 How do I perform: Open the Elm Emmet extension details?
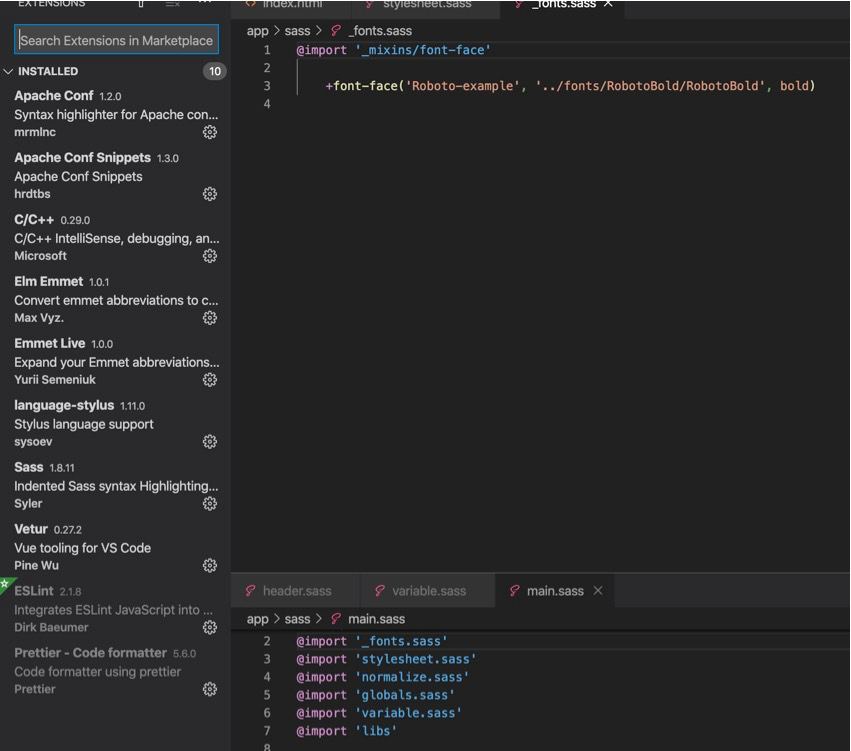[x=115, y=299]
